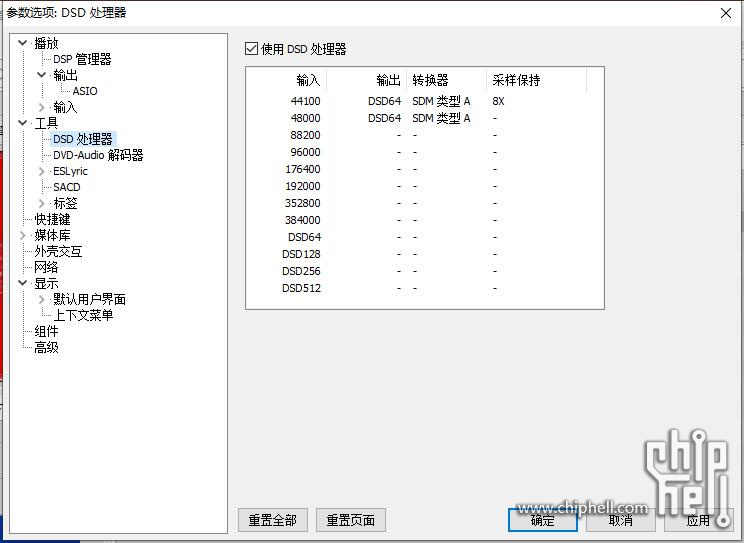Click the 取消 button

point(621,520)
